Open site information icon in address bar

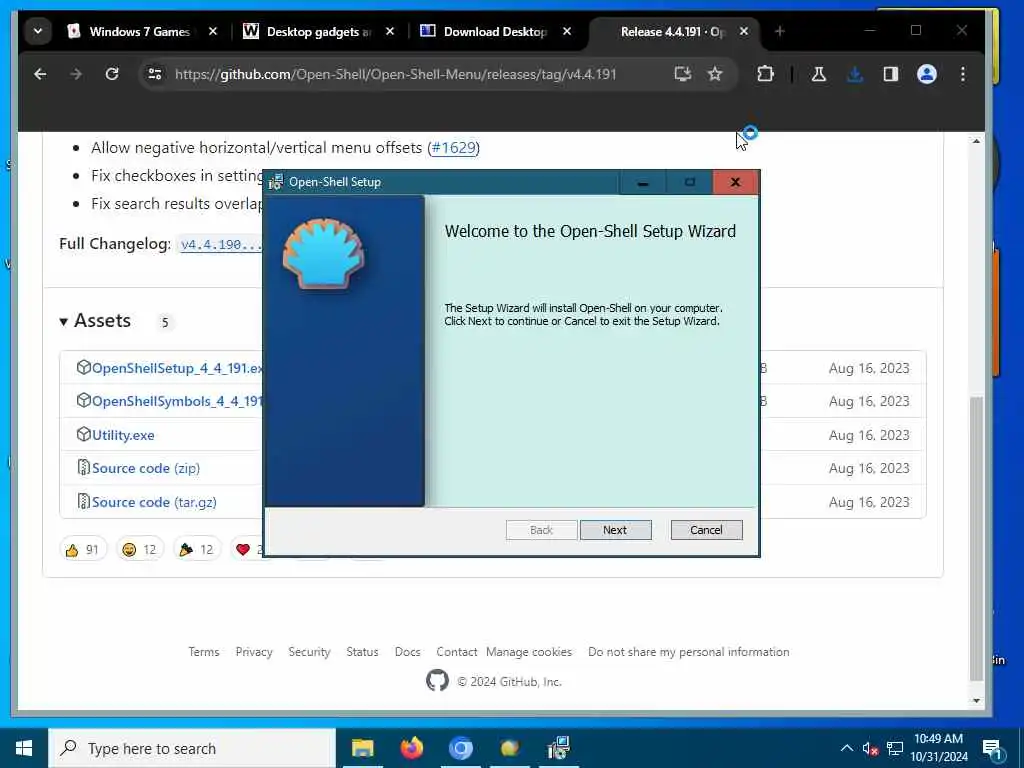[x=155, y=74]
